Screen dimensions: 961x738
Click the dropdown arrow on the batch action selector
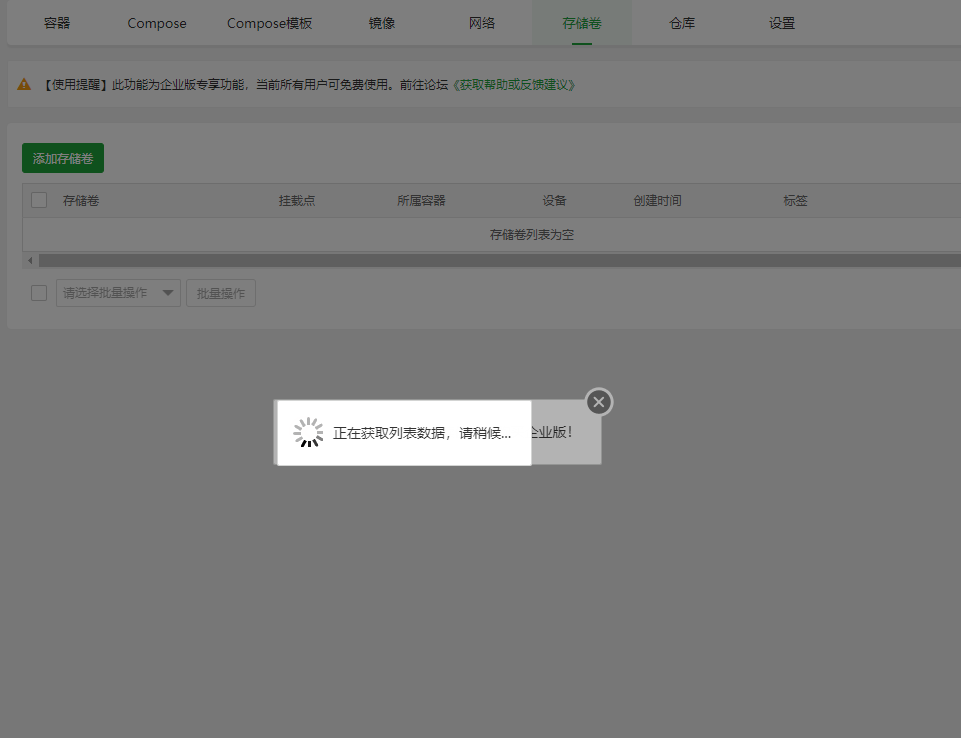[x=168, y=293]
